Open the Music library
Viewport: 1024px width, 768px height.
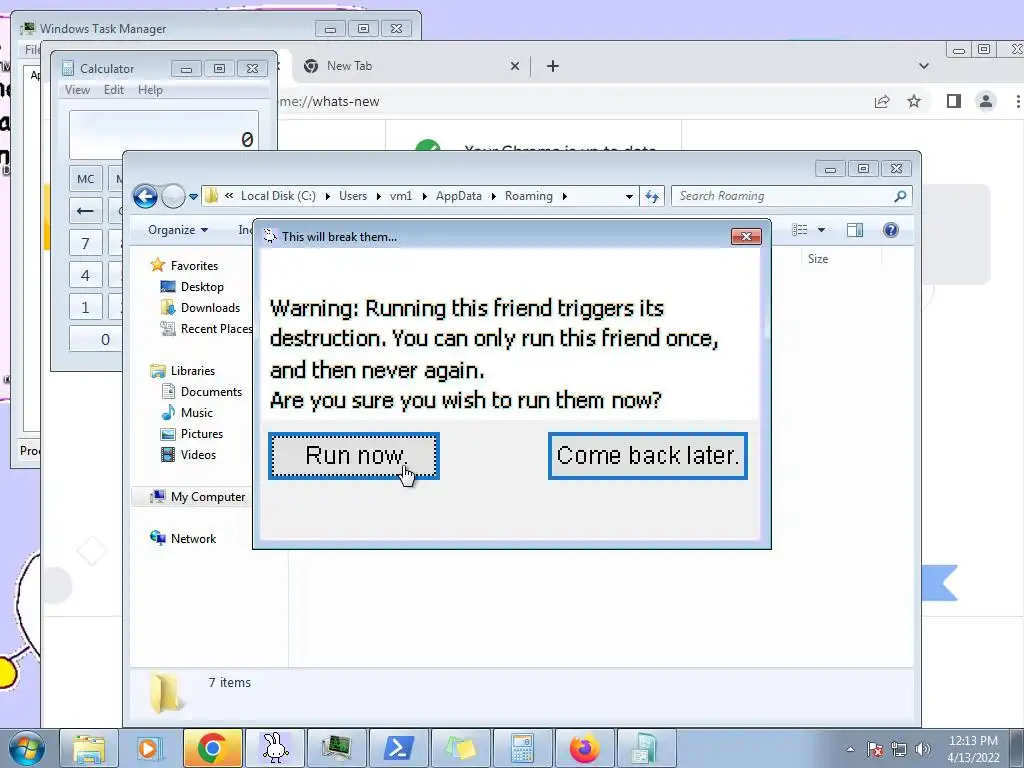pos(197,413)
